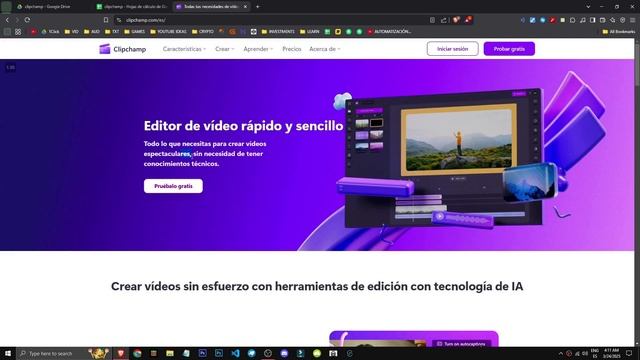Switch to the Google Sheets clipchamp tab
This screenshot has height=360, width=640.
(x=132, y=7)
